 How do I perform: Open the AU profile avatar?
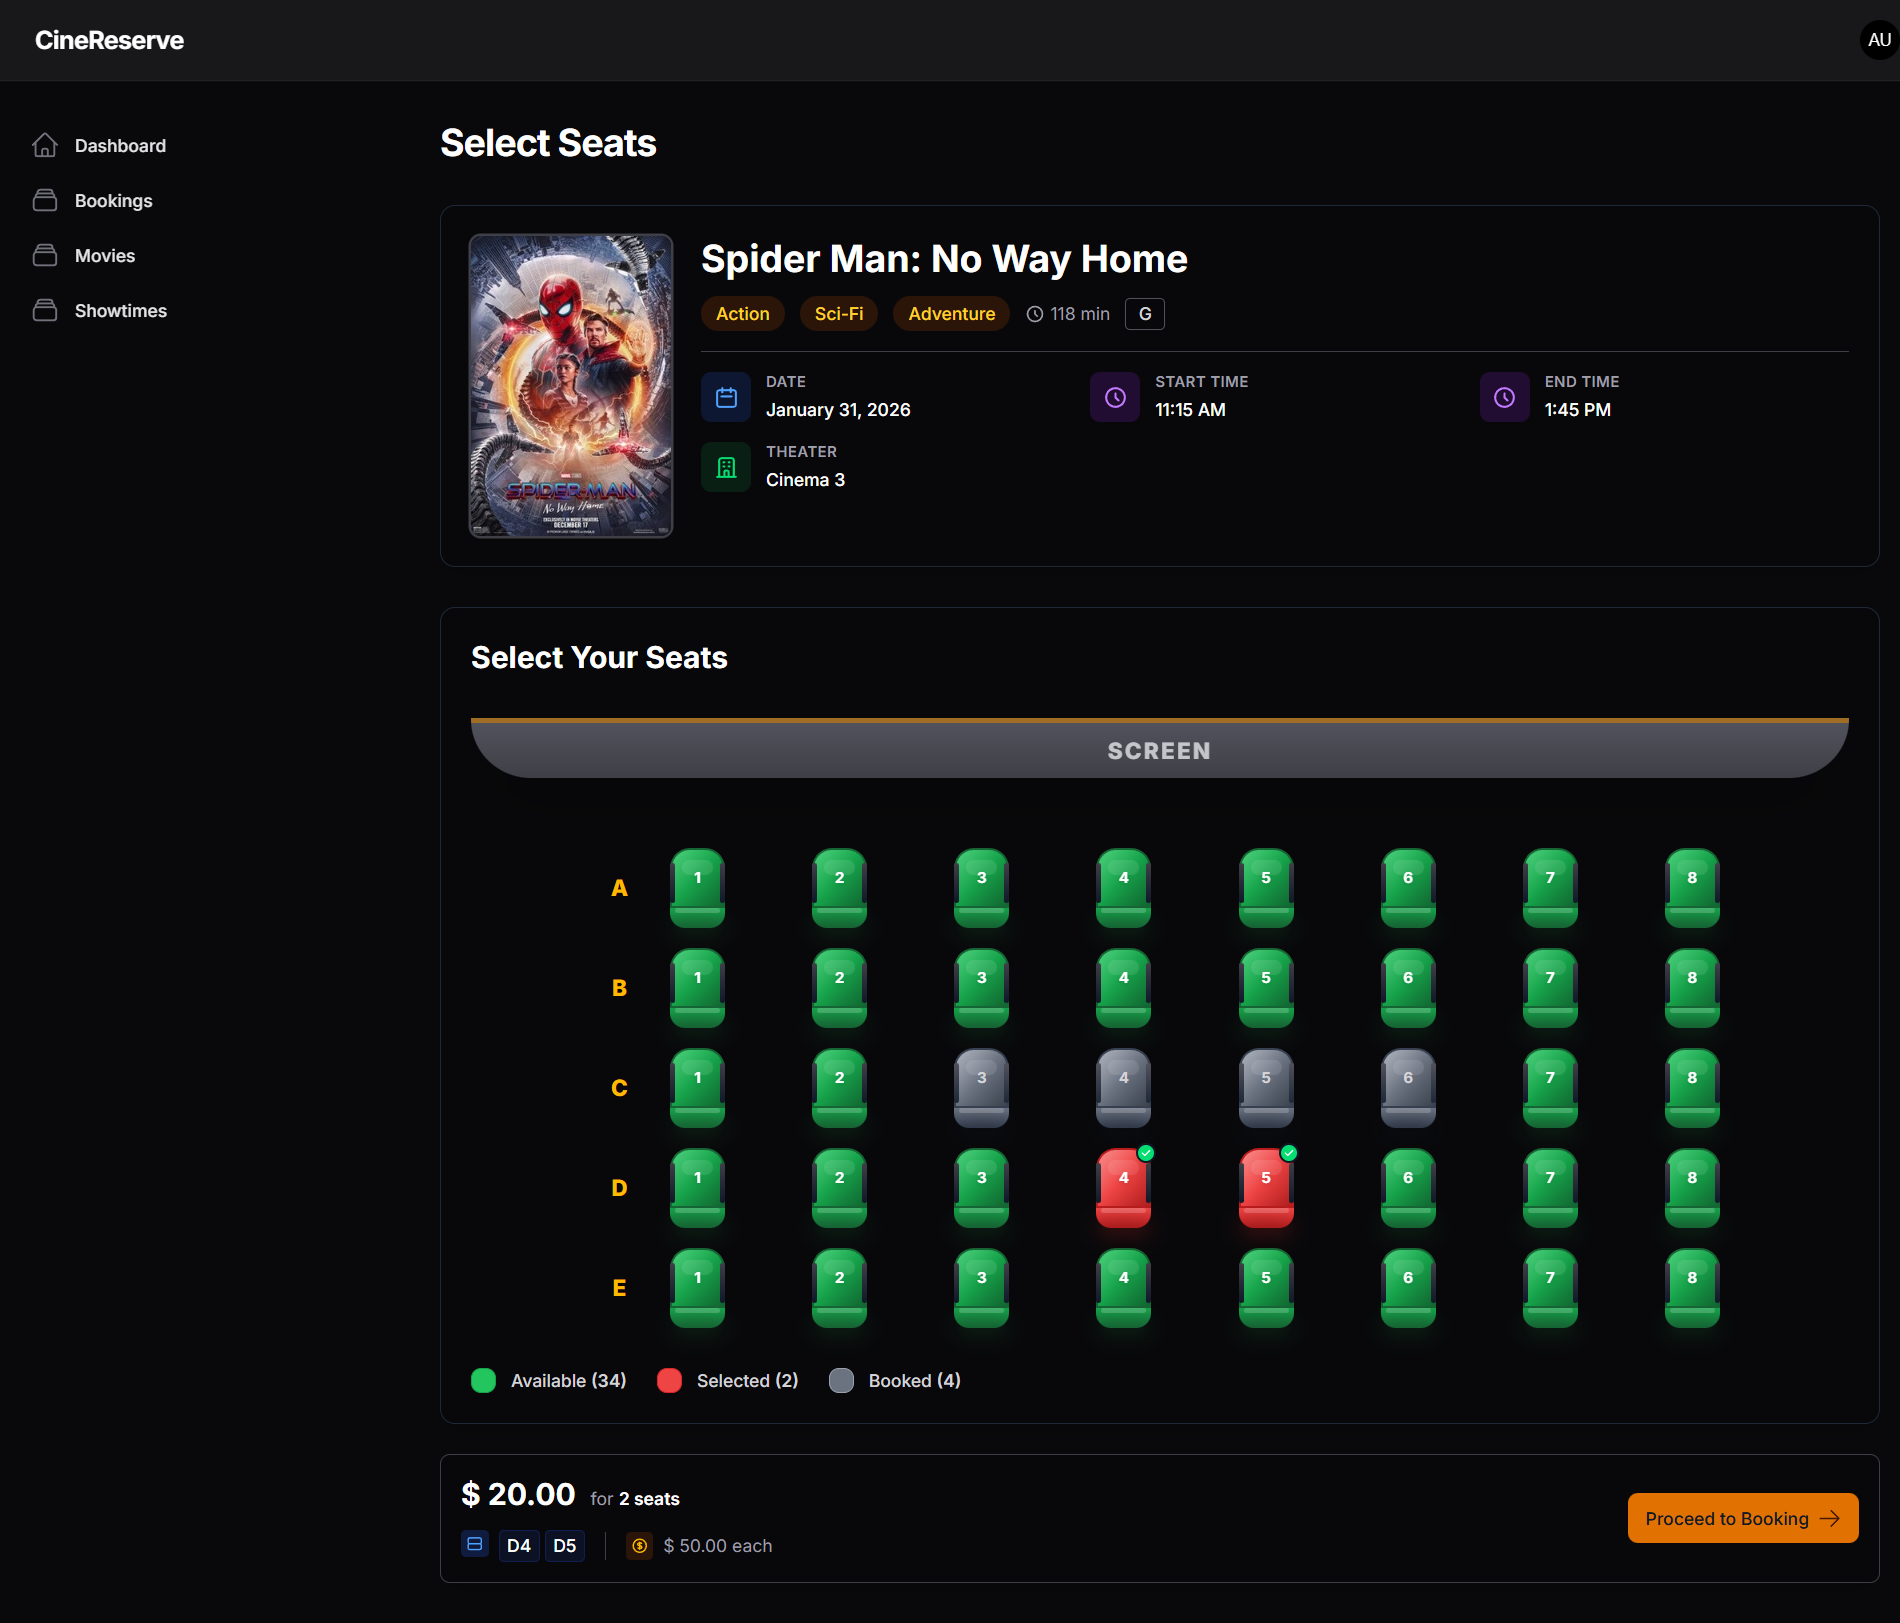click(1877, 40)
